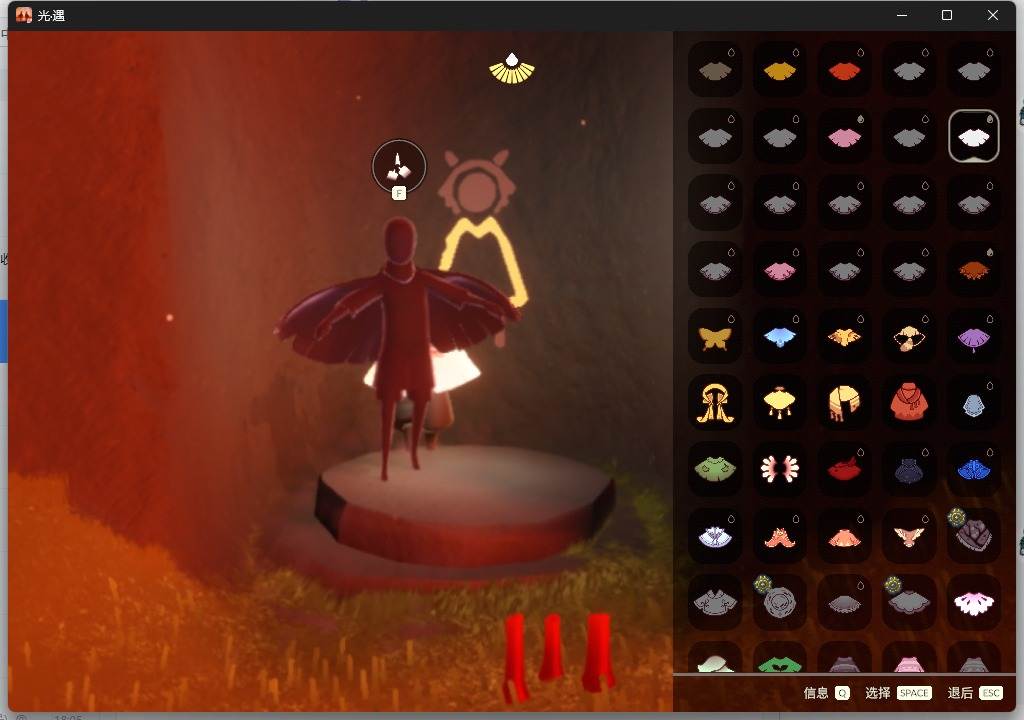Select the gray scalloped cape with badge
This screenshot has width=1024, height=720.
click(909, 602)
